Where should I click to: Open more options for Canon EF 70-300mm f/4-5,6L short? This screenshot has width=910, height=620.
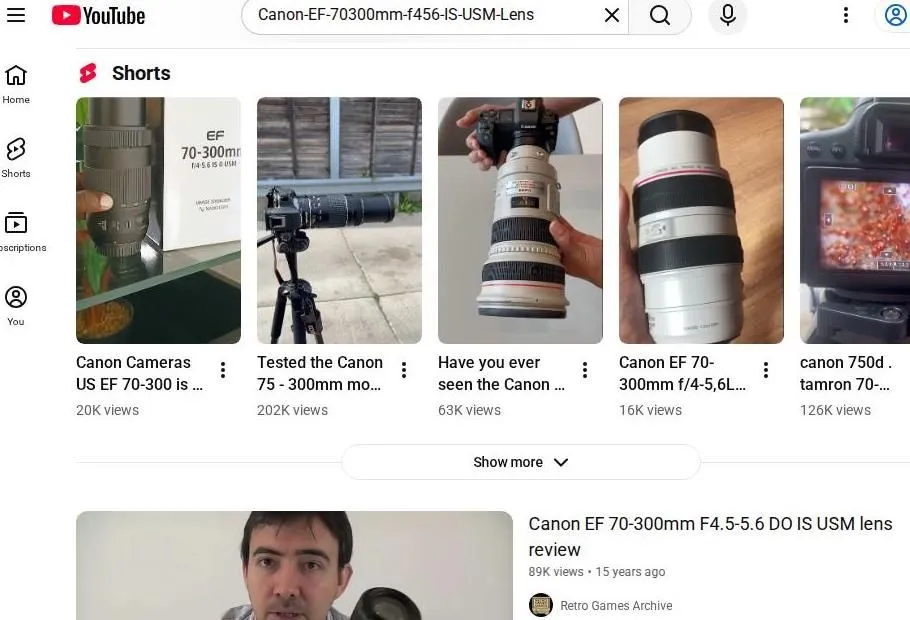tap(766, 370)
